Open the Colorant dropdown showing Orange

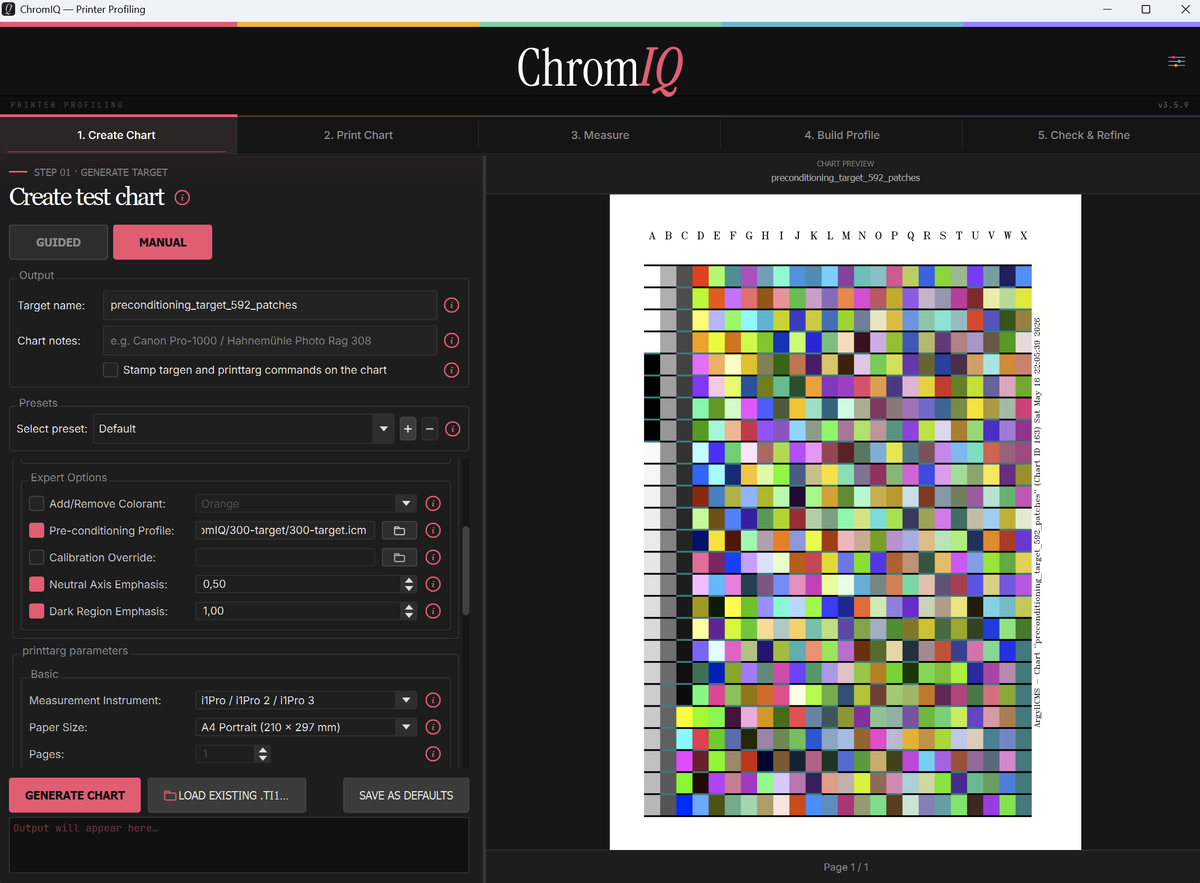305,504
